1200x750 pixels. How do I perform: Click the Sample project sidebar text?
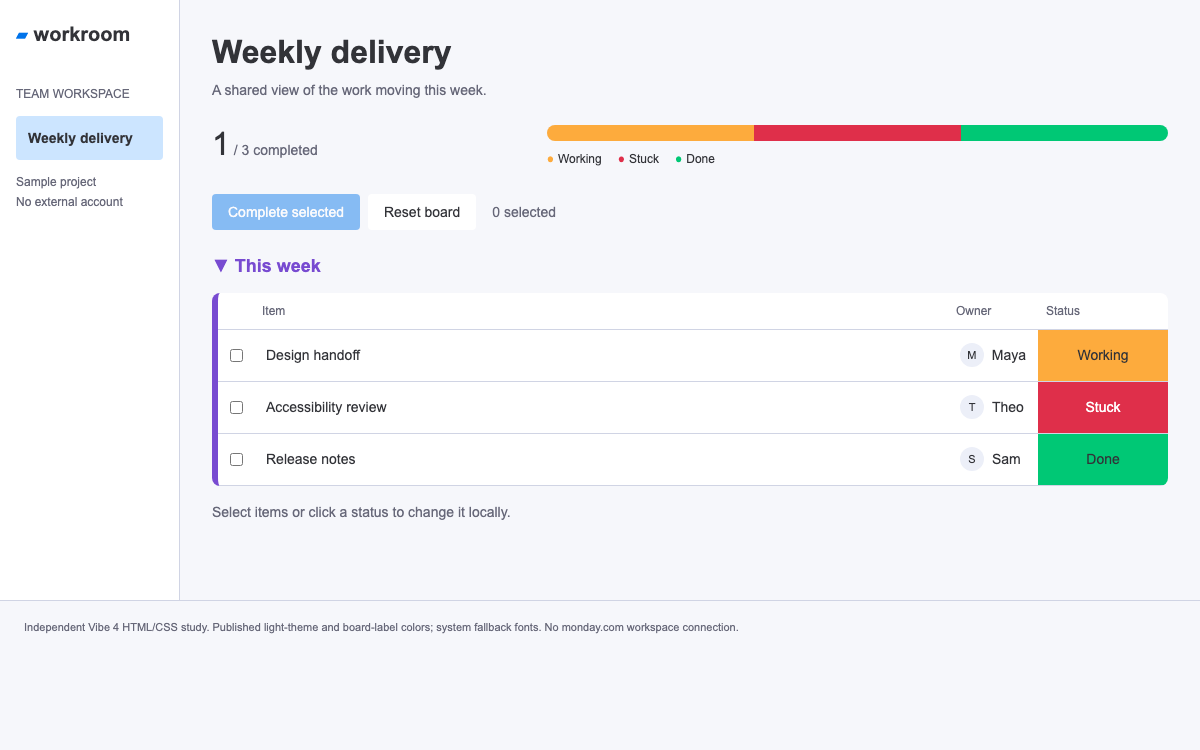click(x=56, y=182)
